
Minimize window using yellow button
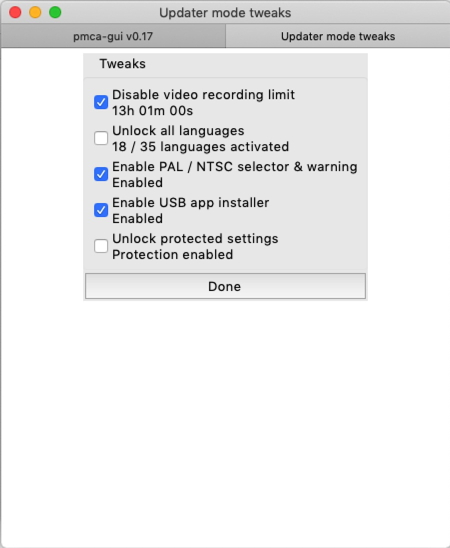pyautogui.click(x=35, y=13)
